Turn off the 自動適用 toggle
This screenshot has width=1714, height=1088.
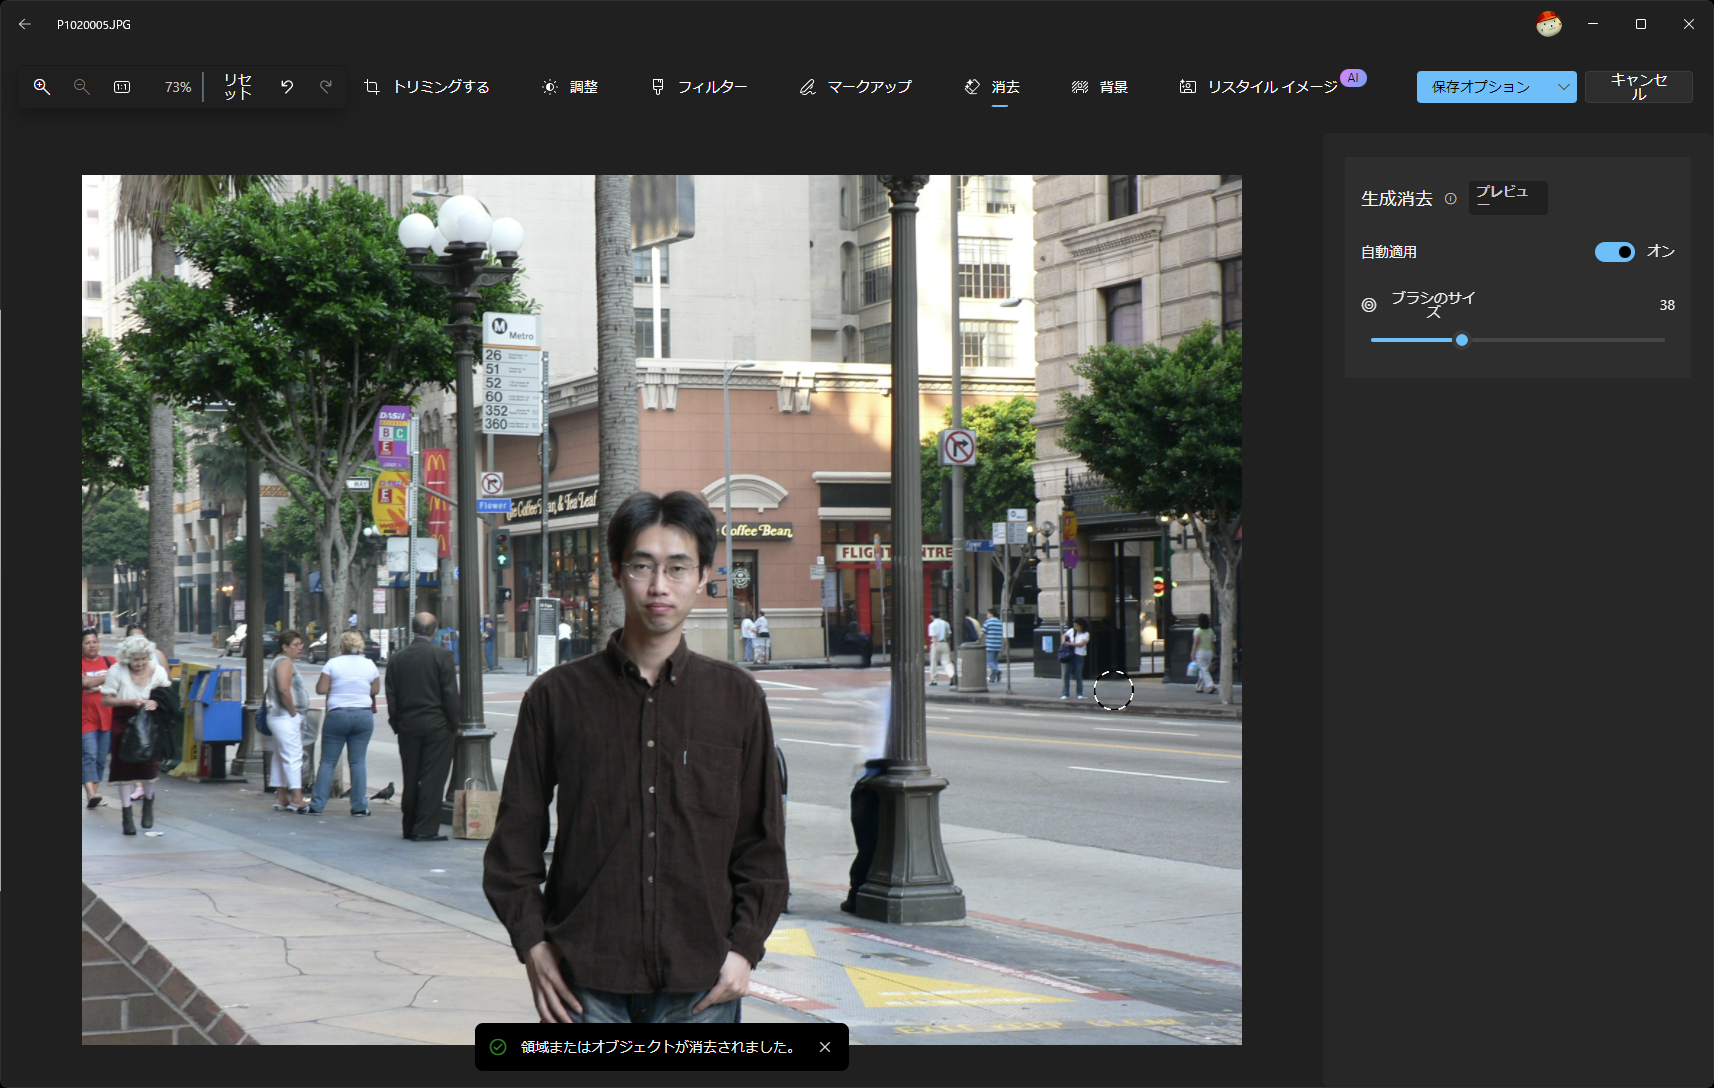click(1614, 252)
